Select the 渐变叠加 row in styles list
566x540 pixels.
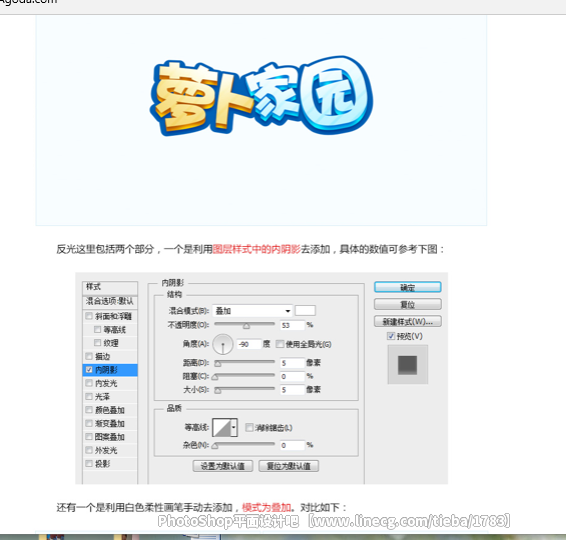click(110, 423)
